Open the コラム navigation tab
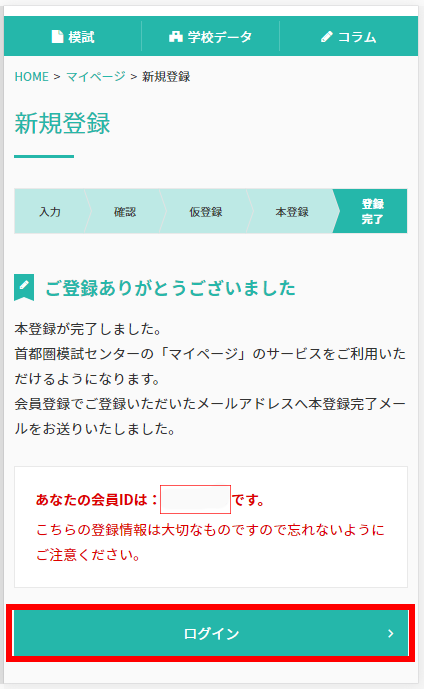The height and width of the screenshot is (689, 424). [348, 36]
